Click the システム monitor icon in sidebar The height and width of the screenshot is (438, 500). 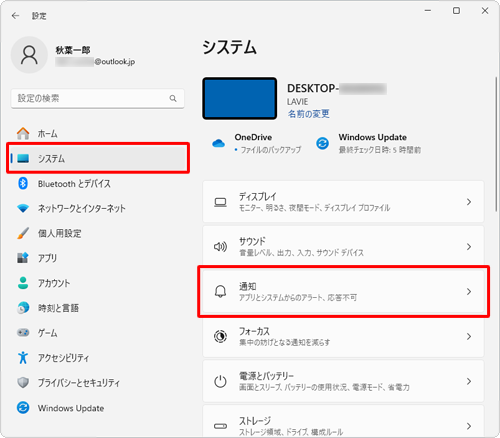[23, 158]
